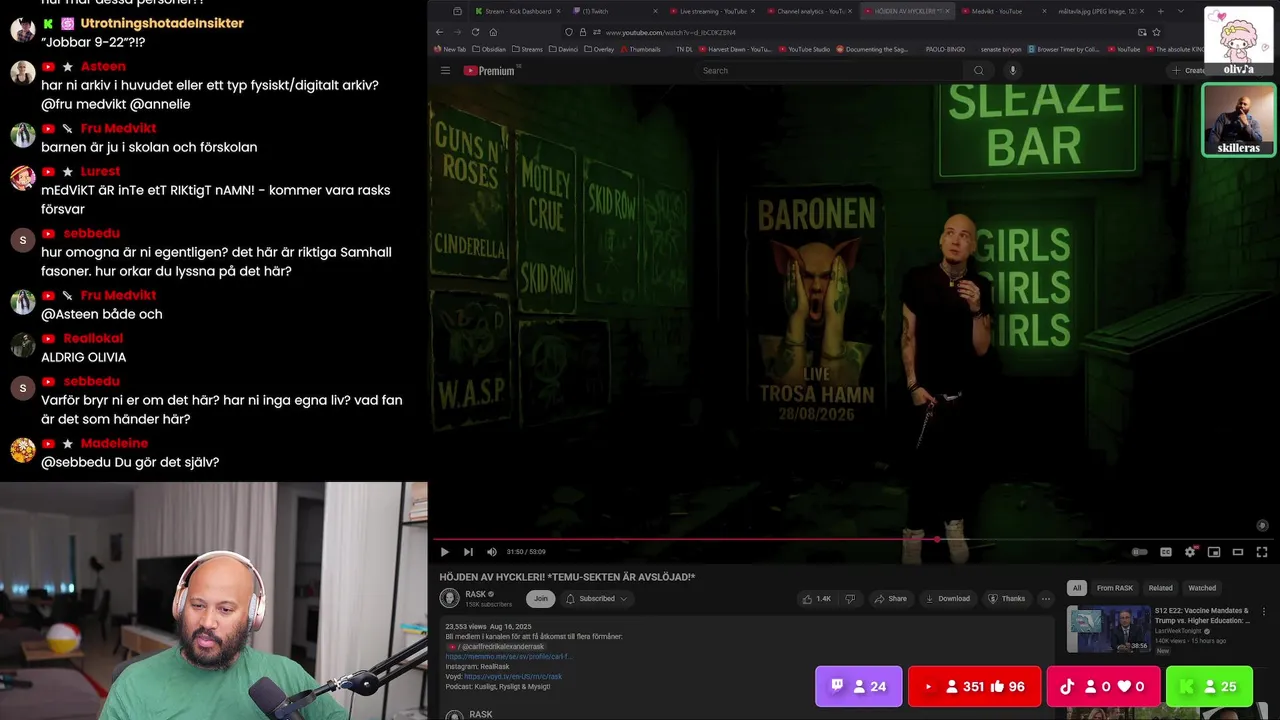The height and width of the screenshot is (720, 1280).
Task: Open a new browser tab with plus
Action: click(x=1160, y=11)
